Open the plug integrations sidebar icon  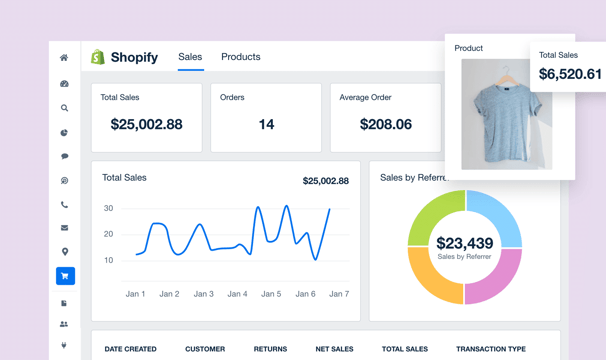(x=64, y=345)
